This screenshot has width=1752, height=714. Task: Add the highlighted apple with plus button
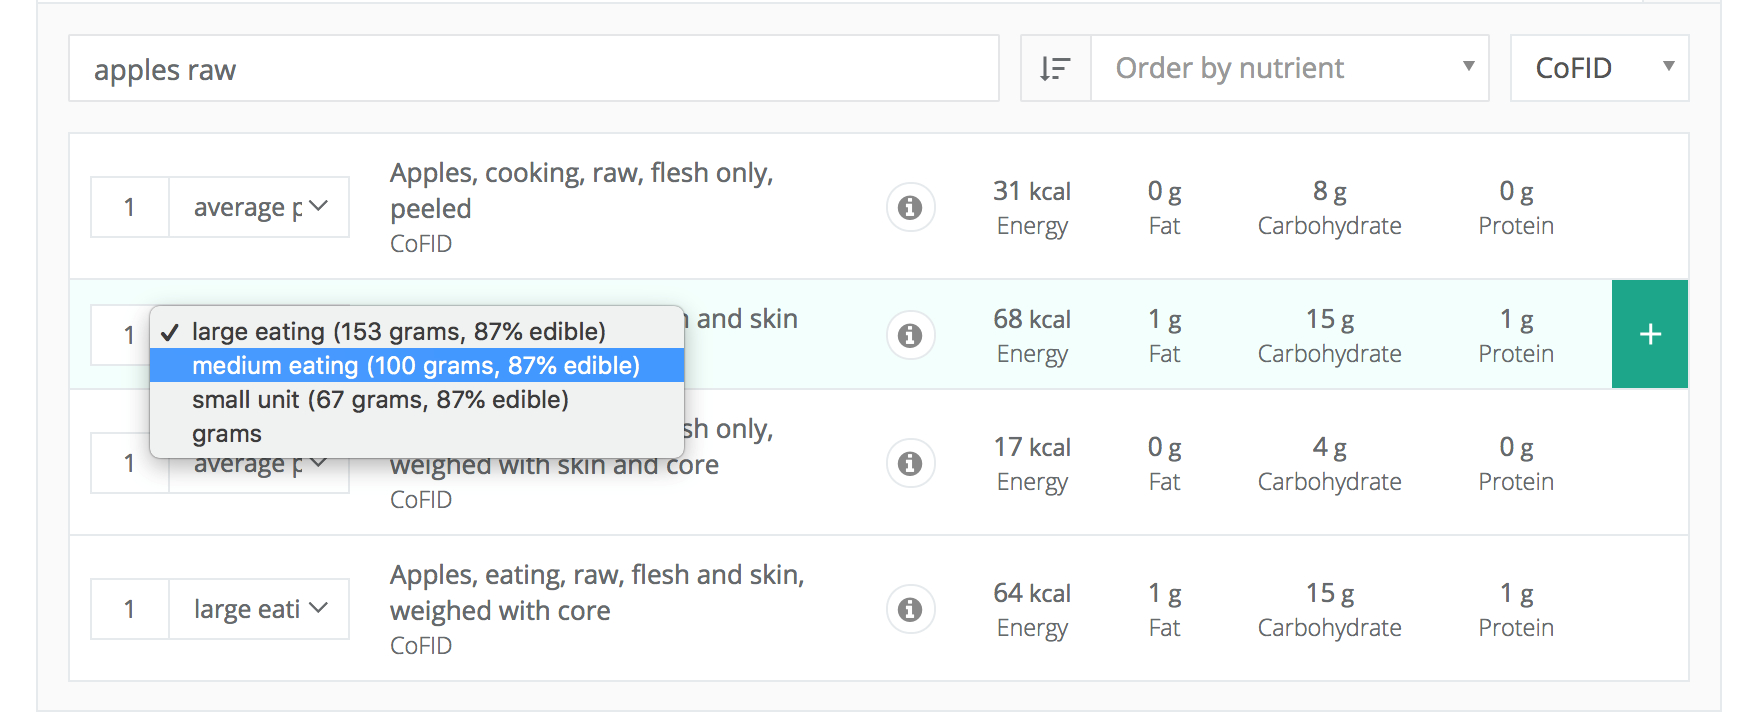coord(1650,334)
